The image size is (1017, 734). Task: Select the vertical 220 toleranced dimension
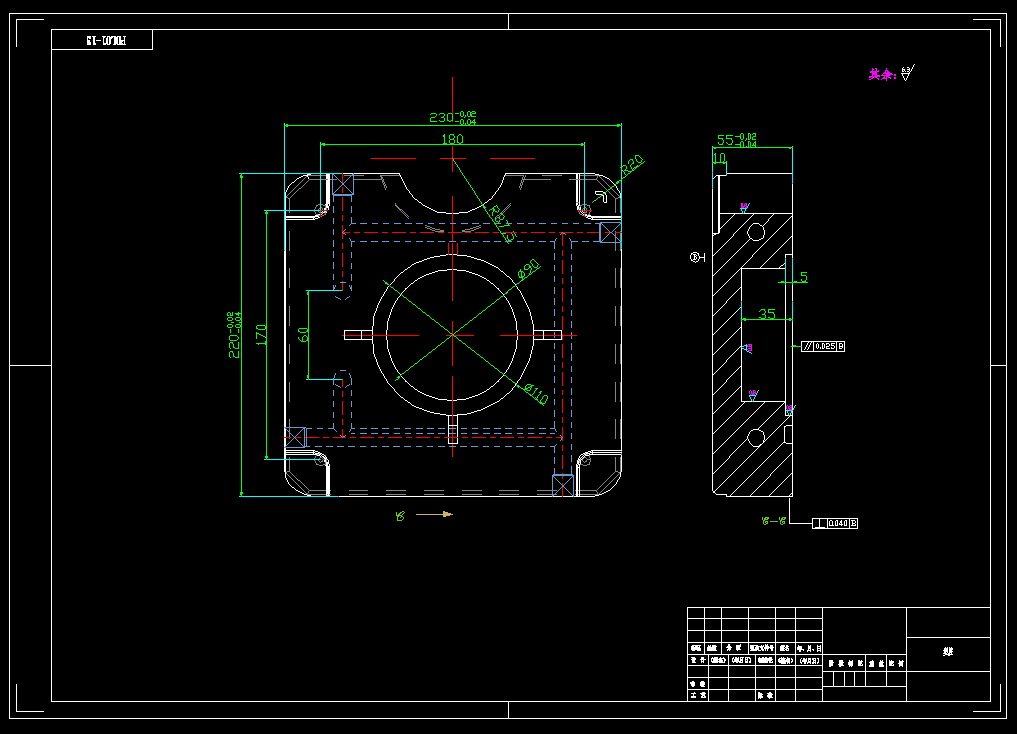tap(234, 335)
